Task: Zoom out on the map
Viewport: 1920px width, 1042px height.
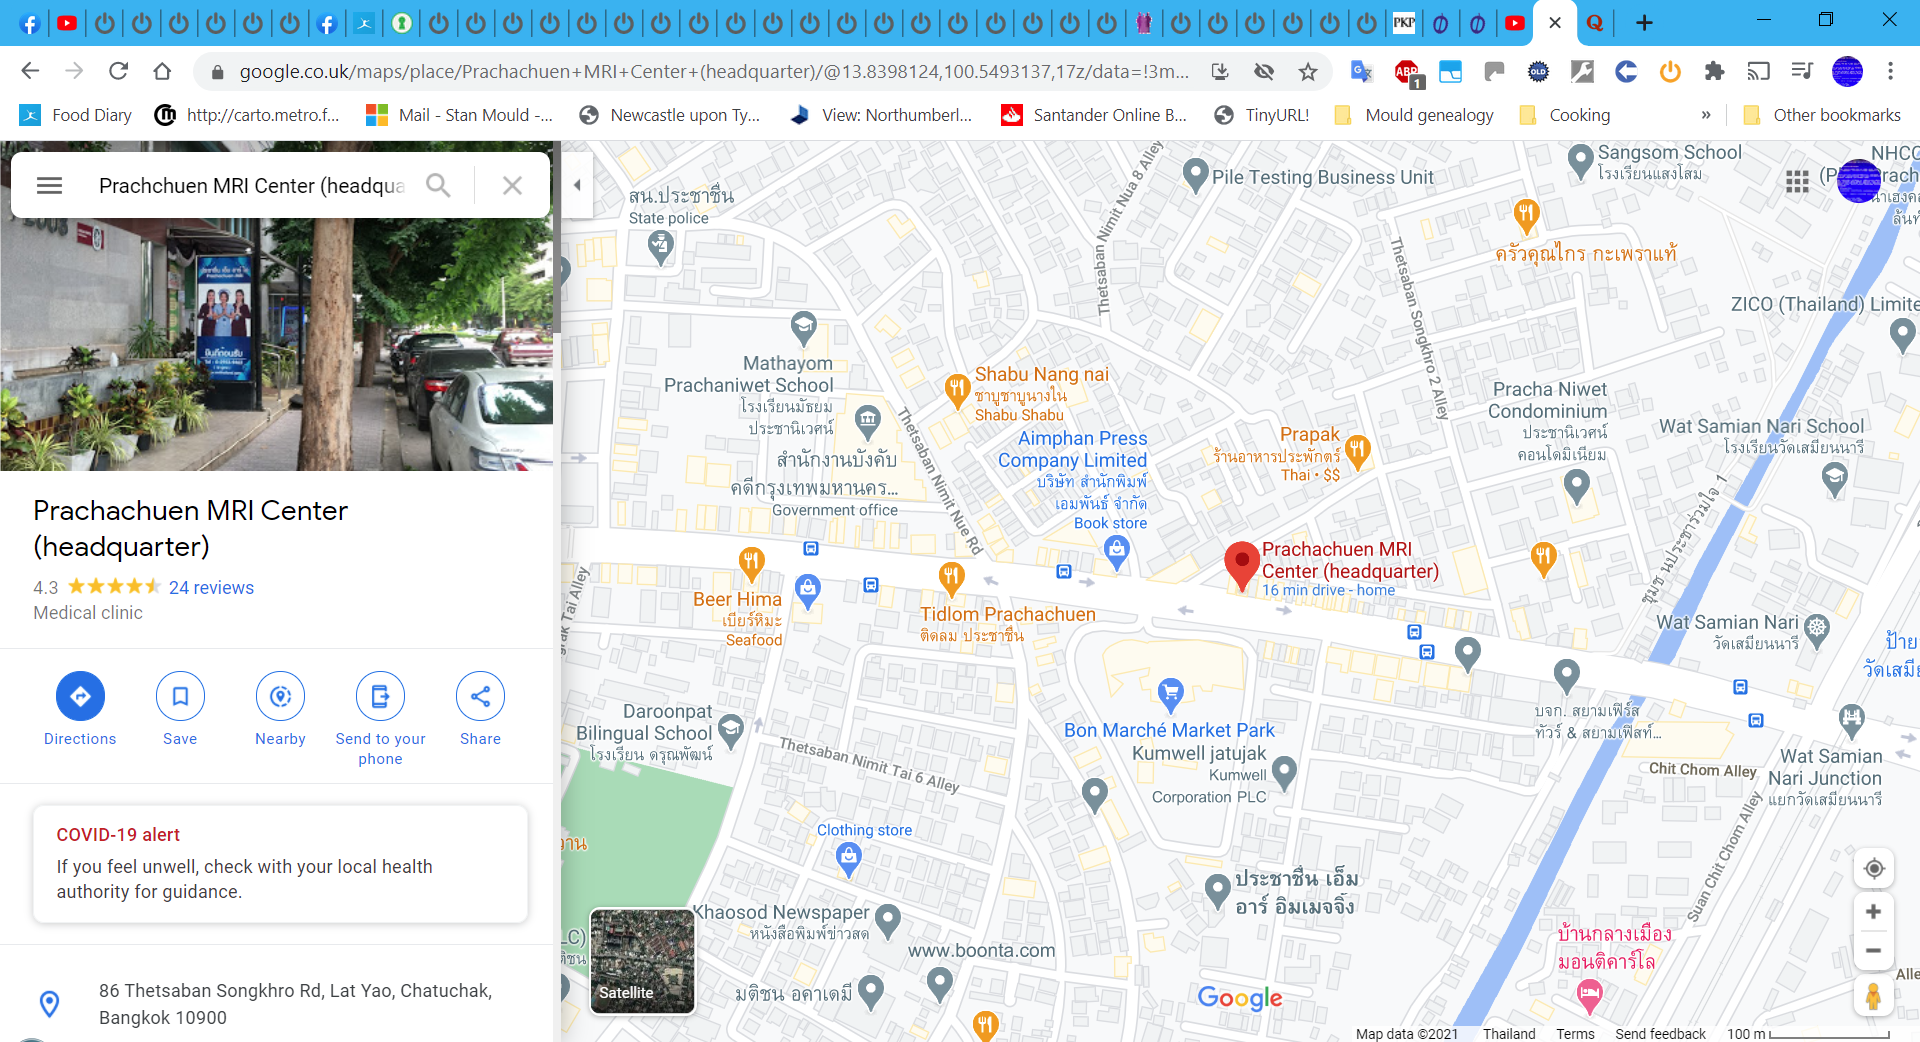Action: 1874,950
